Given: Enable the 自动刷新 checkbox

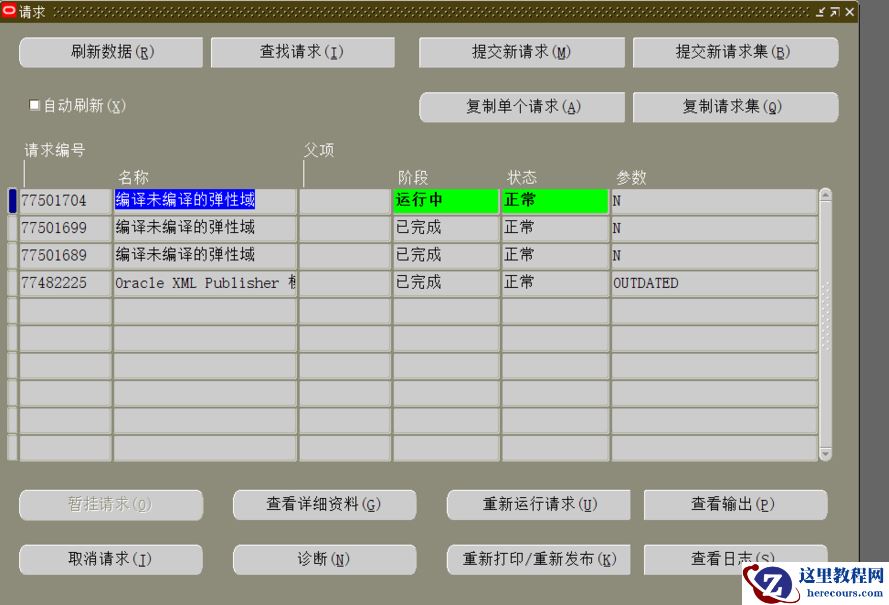Looking at the screenshot, I should 35,105.
